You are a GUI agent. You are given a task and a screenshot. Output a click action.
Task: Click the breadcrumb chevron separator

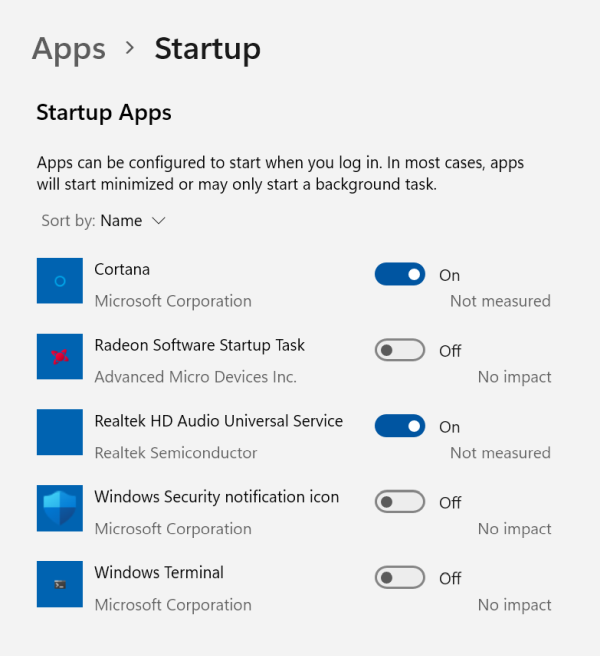130,49
